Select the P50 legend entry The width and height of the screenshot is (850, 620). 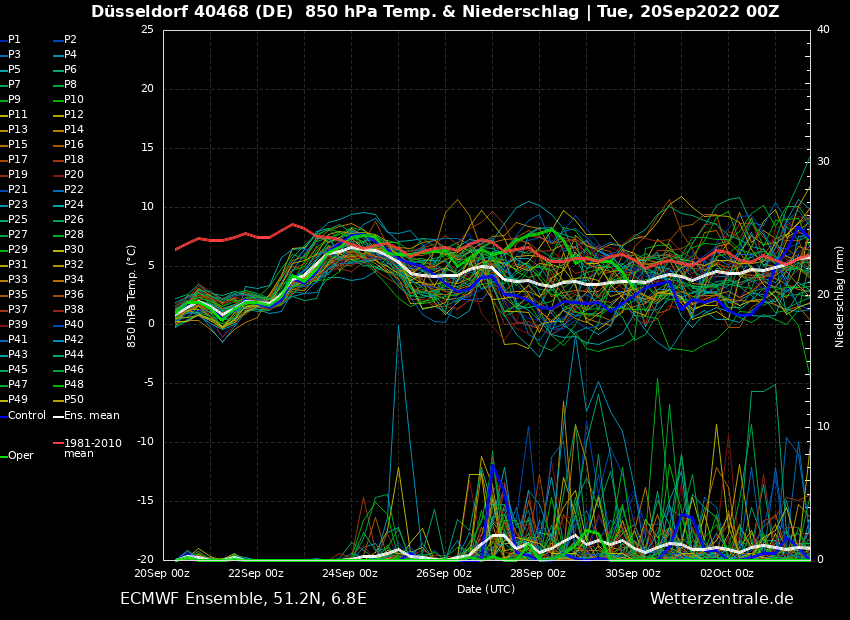pos(73,400)
